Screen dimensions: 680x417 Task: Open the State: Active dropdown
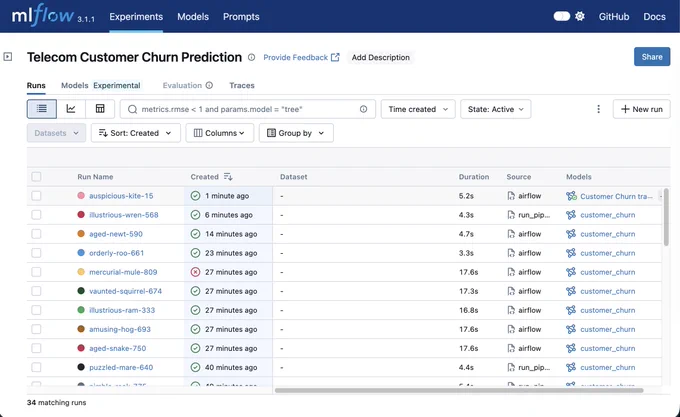point(496,109)
